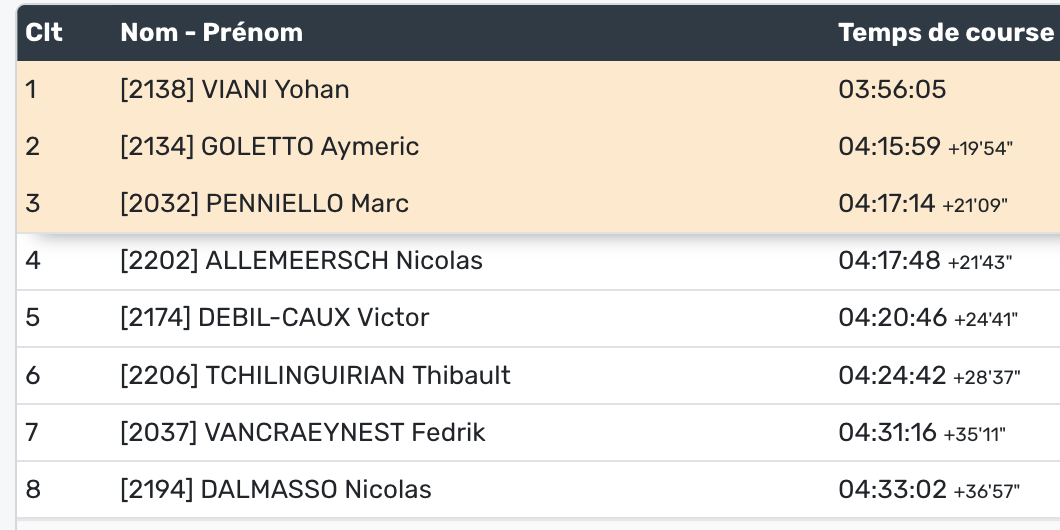Open DEBIL-CAUX Victor's result row
Viewport: 1060px width, 530px height.
click(x=274, y=318)
